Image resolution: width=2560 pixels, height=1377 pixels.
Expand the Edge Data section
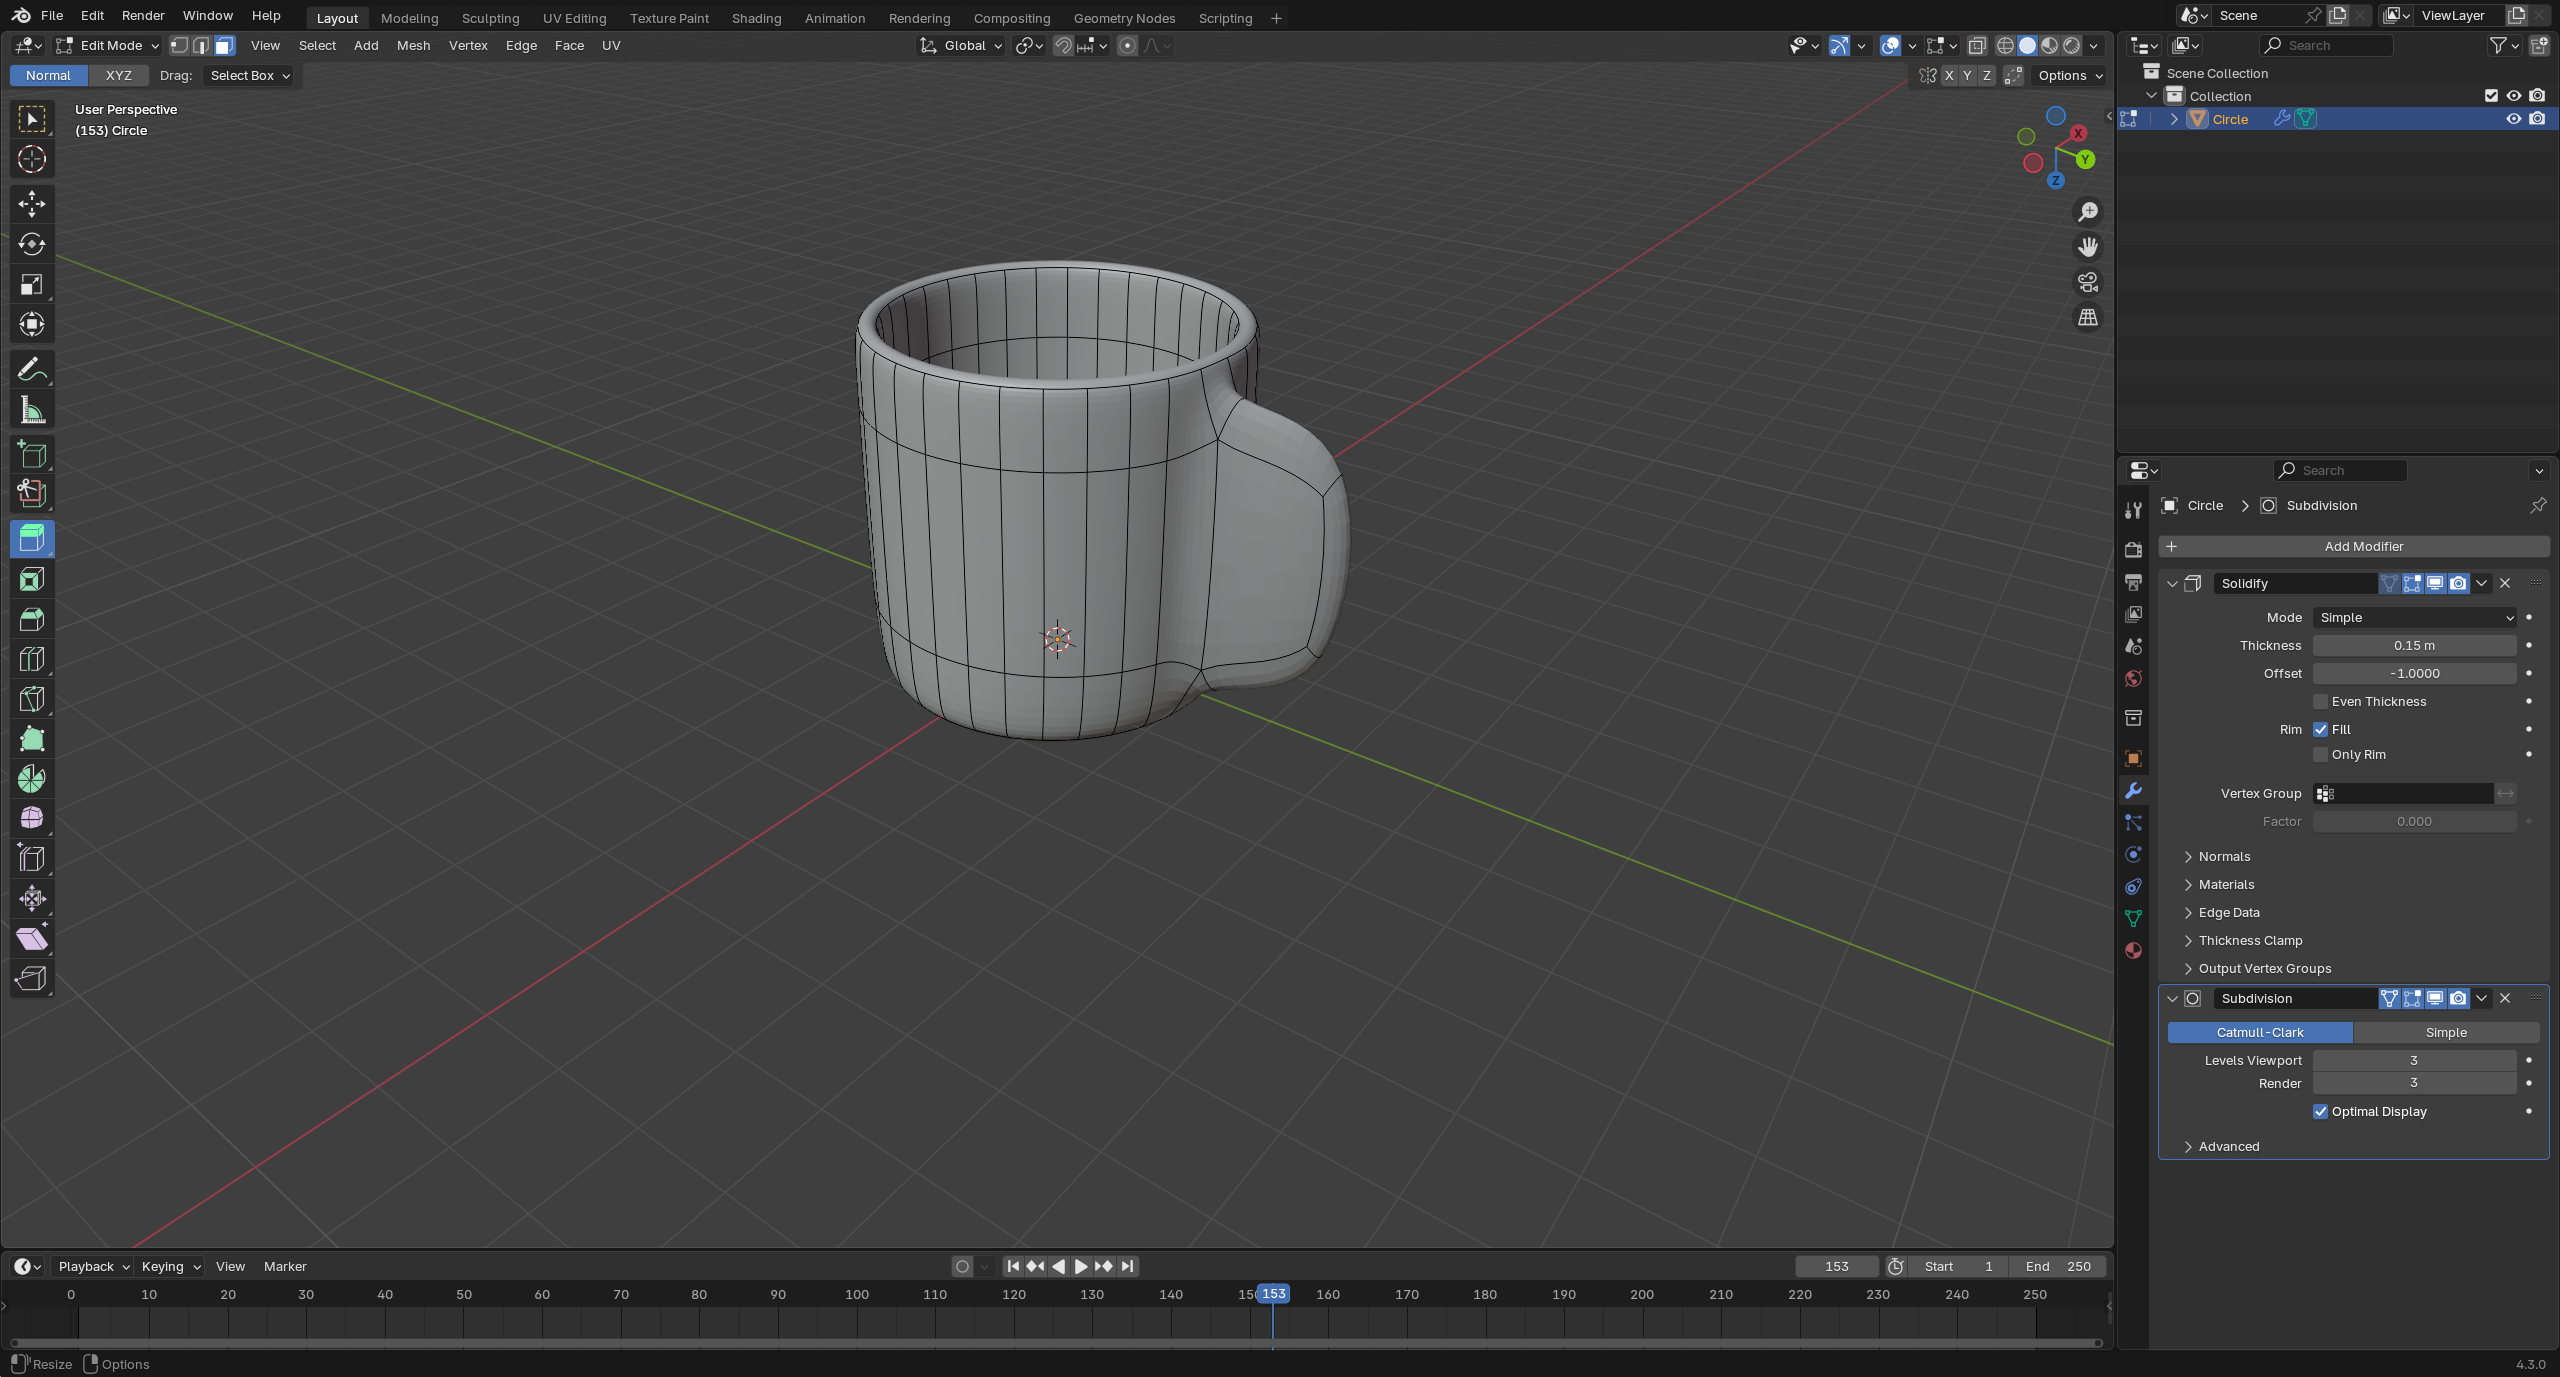2228,912
